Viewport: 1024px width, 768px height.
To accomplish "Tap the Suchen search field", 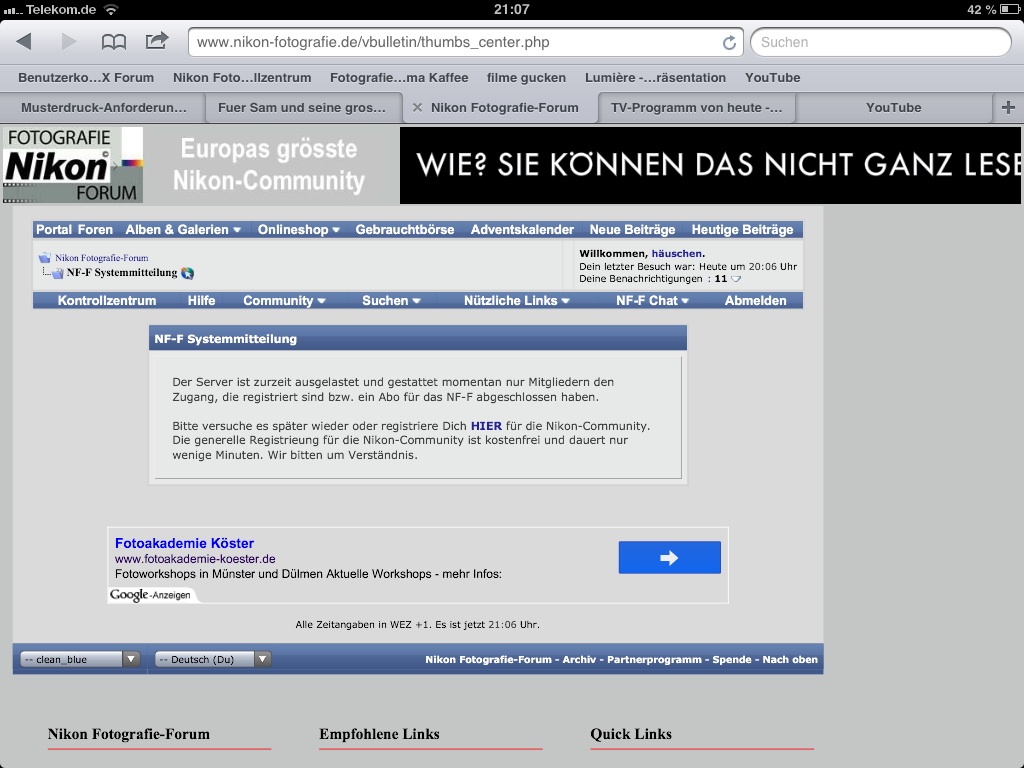I will pyautogui.click(x=880, y=42).
